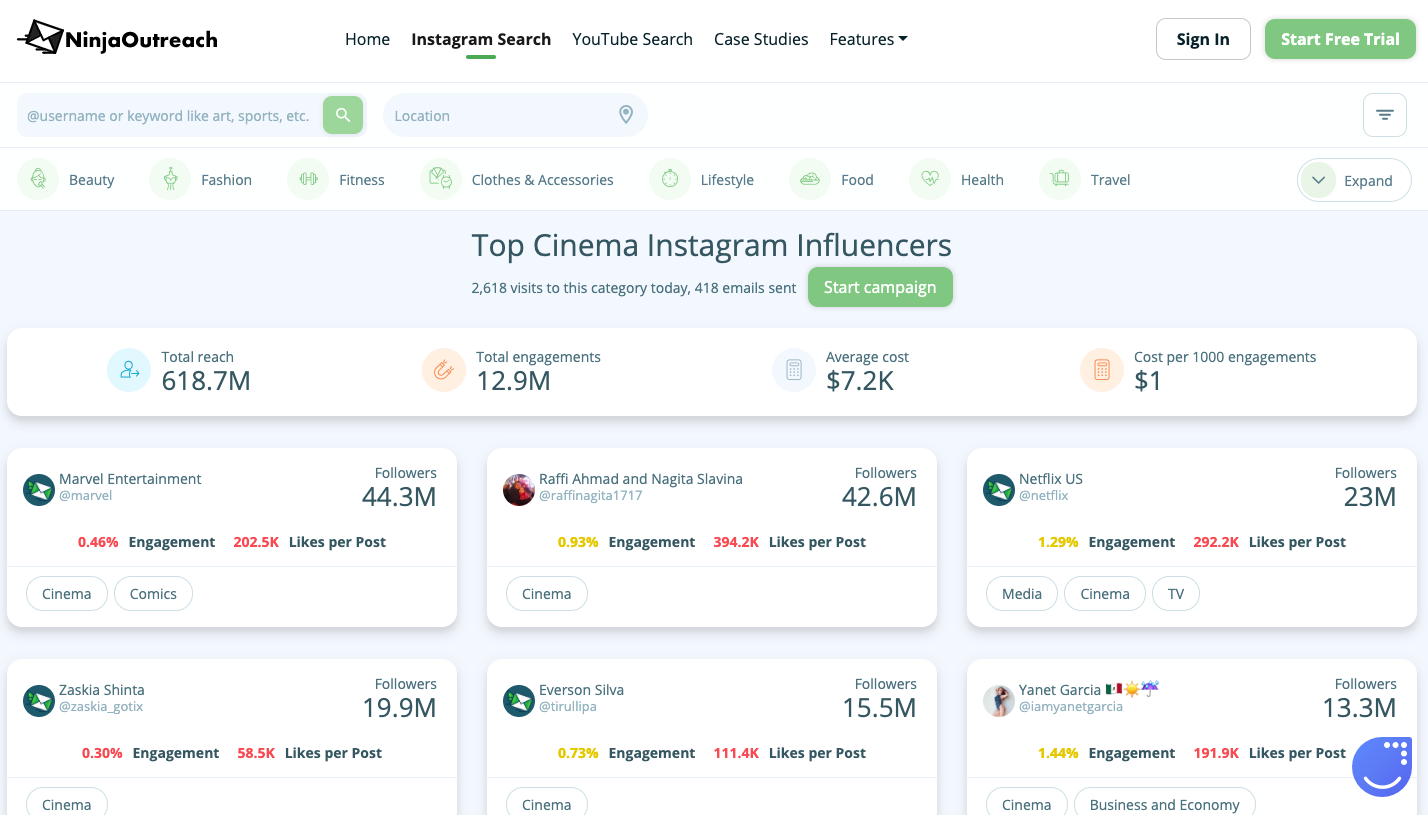Click the 23M followers value
Screen dimensions: 1428x815
coord(1370,497)
